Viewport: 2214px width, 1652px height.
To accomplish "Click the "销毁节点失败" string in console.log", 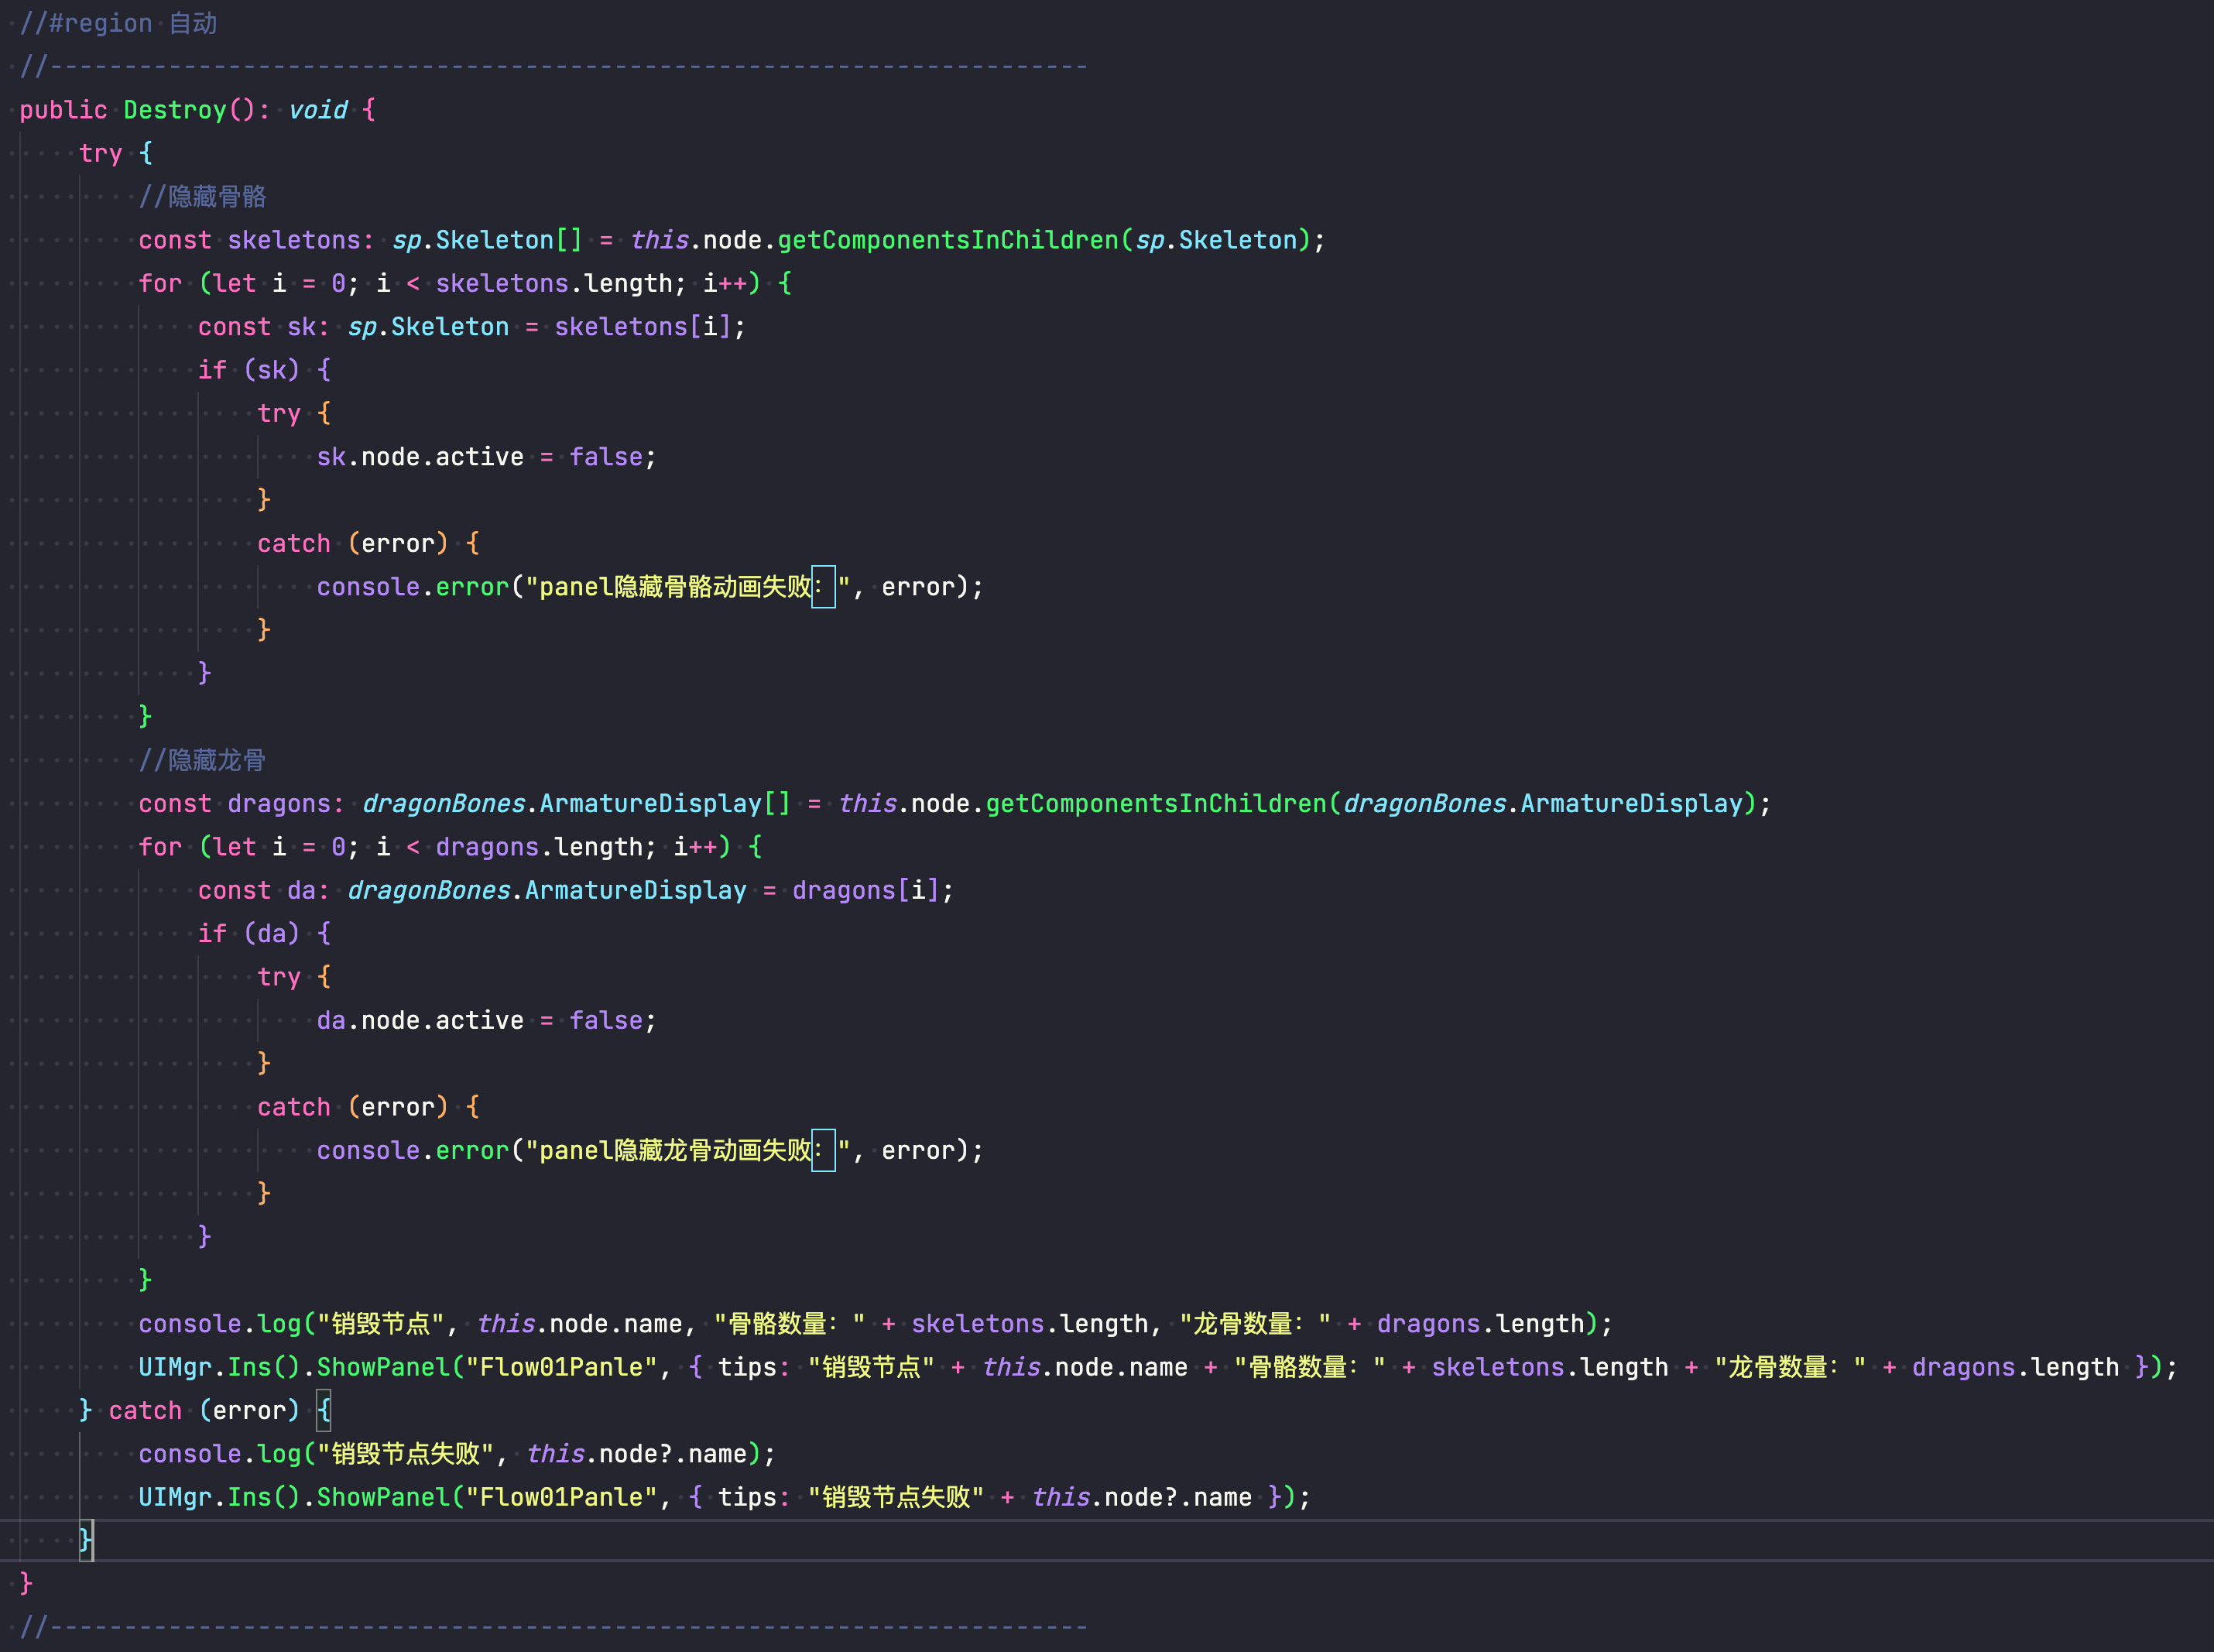I will pos(405,1454).
